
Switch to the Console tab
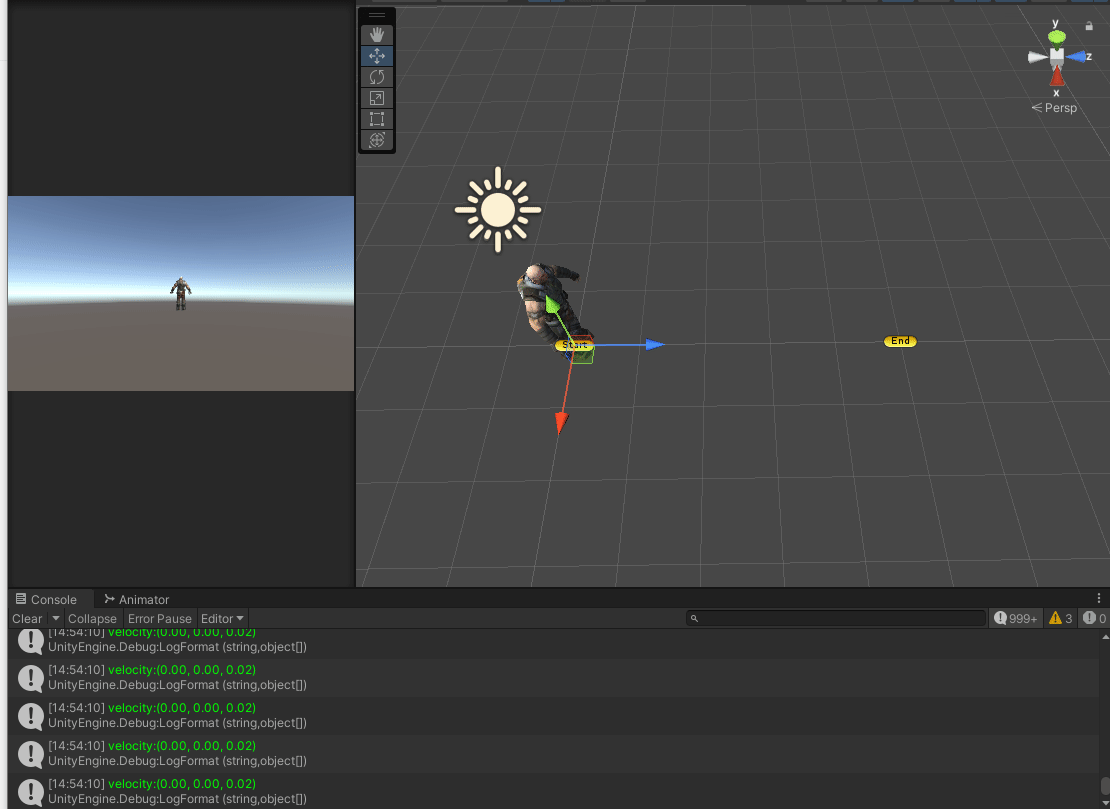[x=47, y=599]
